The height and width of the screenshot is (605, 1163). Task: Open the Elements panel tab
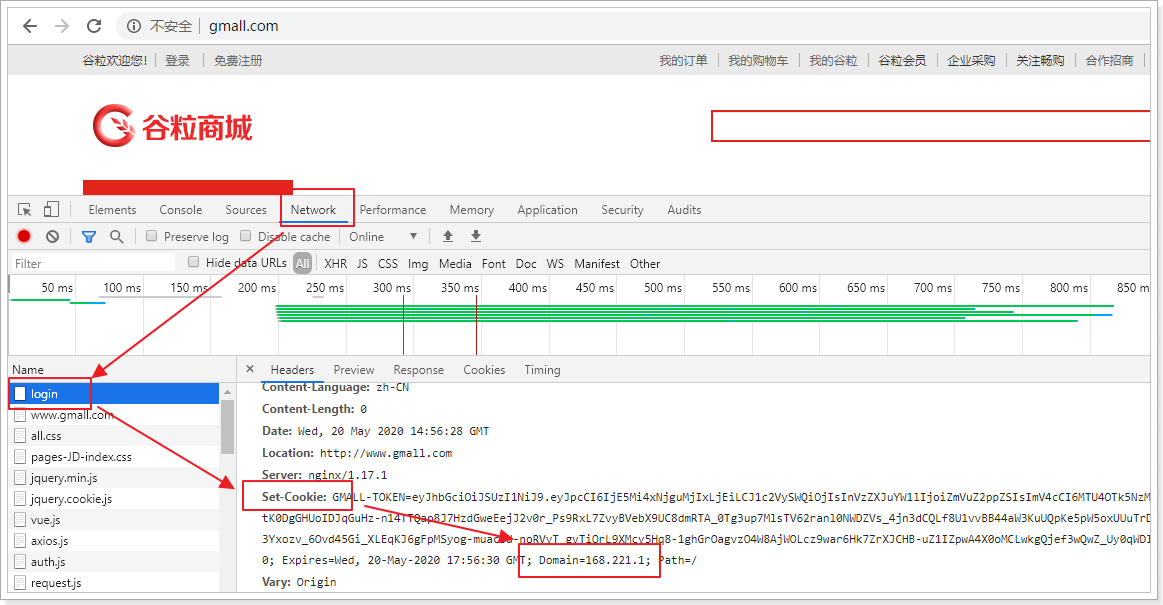point(112,210)
